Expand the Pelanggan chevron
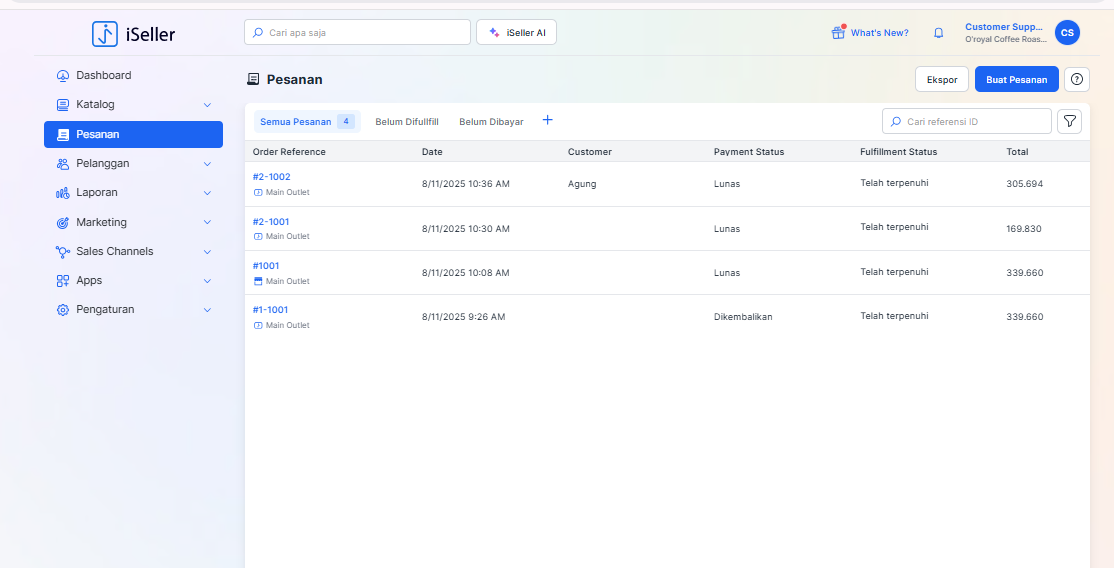 207,164
